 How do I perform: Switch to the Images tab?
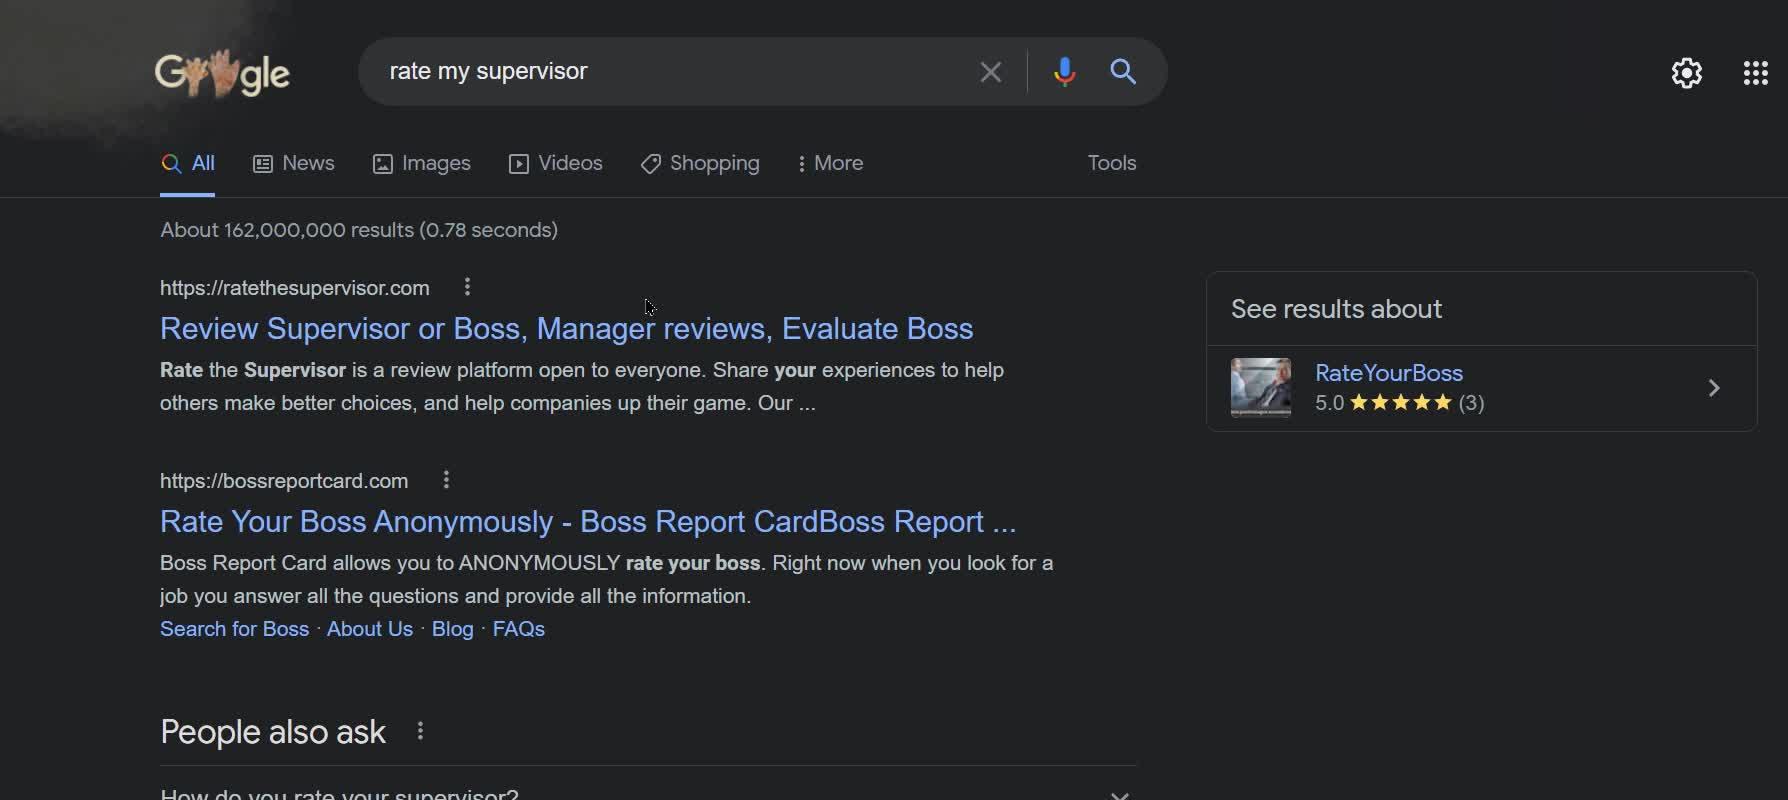pos(421,163)
